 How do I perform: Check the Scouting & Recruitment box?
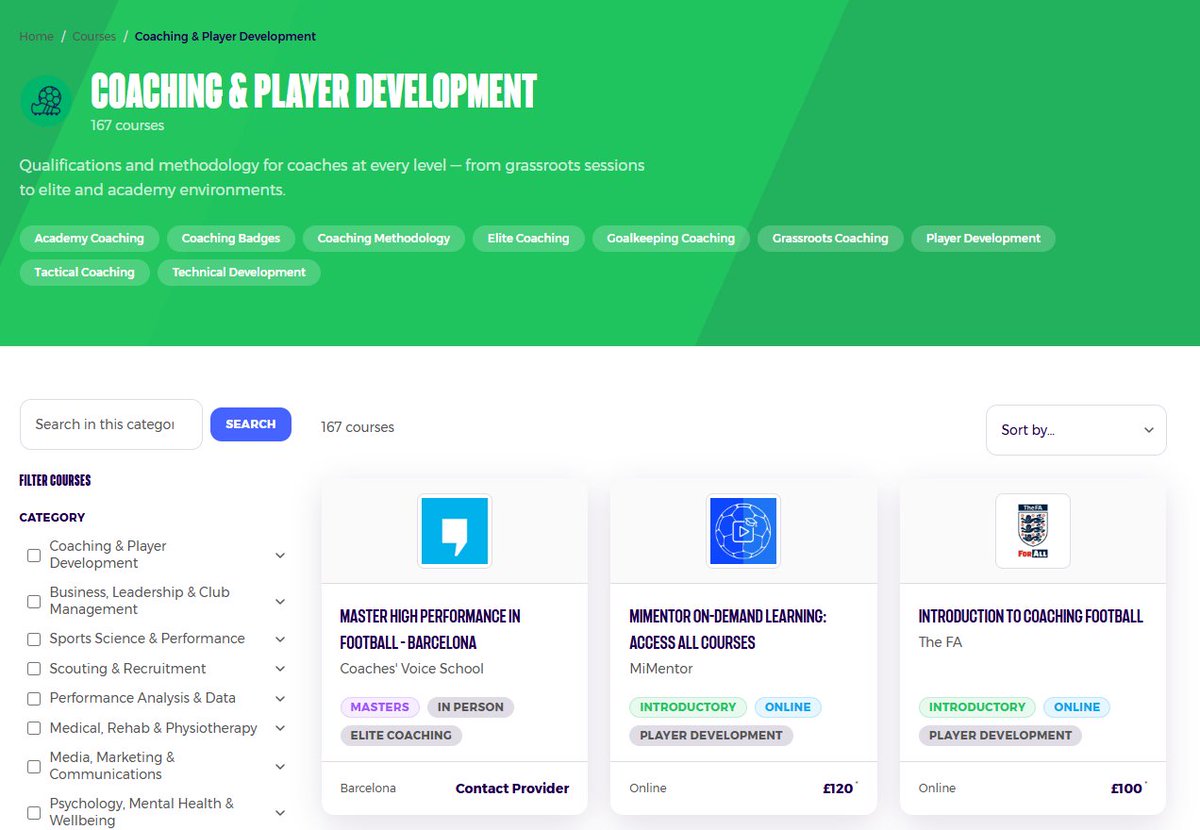[x=34, y=669]
